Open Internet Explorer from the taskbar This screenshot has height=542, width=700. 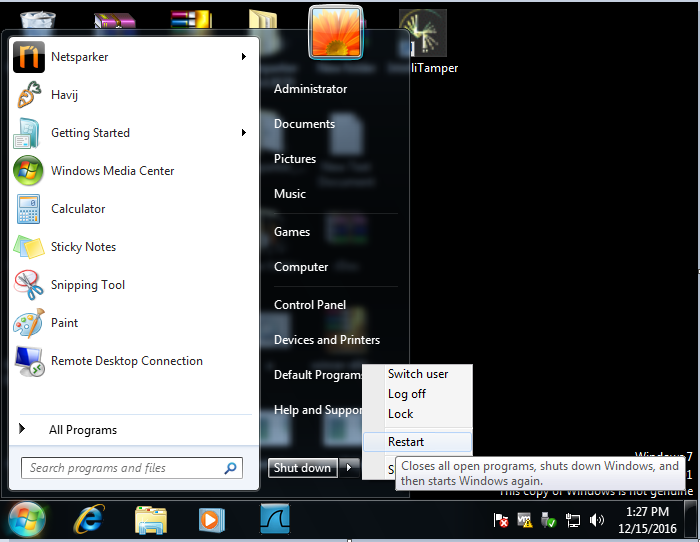coord(89,519)
